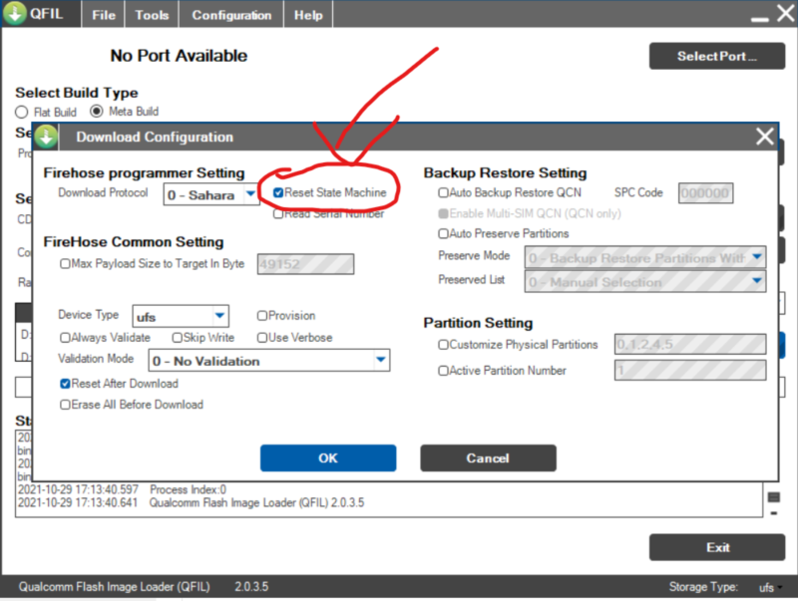Uncheck Reset After Download option
798x601 pixels.
tap(65, 384)
